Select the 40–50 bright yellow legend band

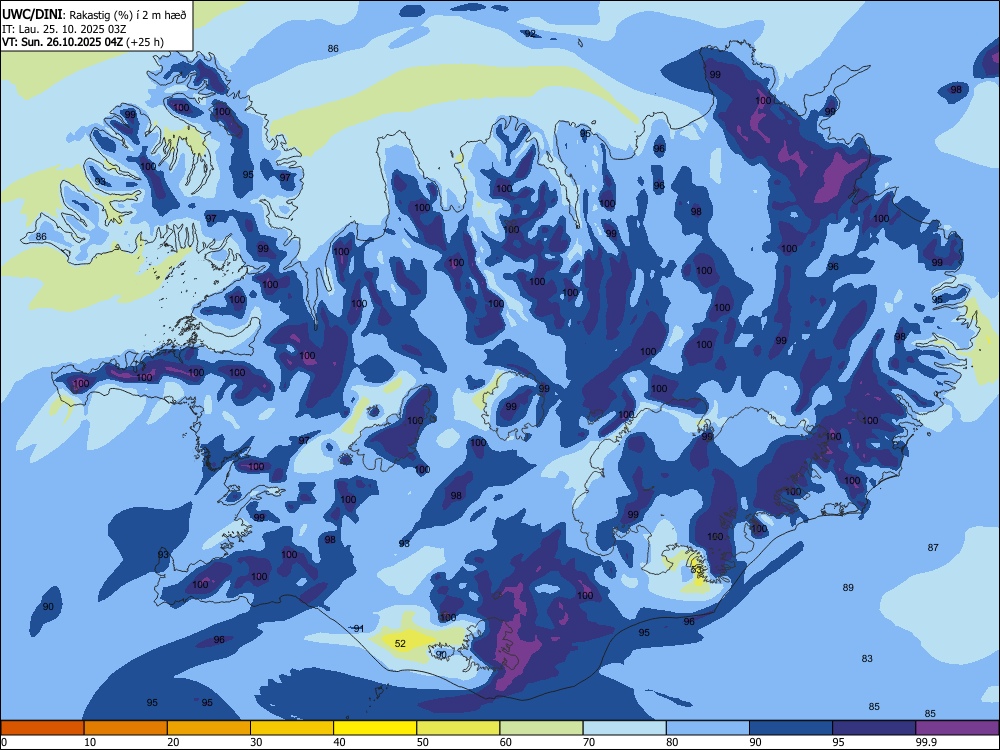click(x=375, y=728)
